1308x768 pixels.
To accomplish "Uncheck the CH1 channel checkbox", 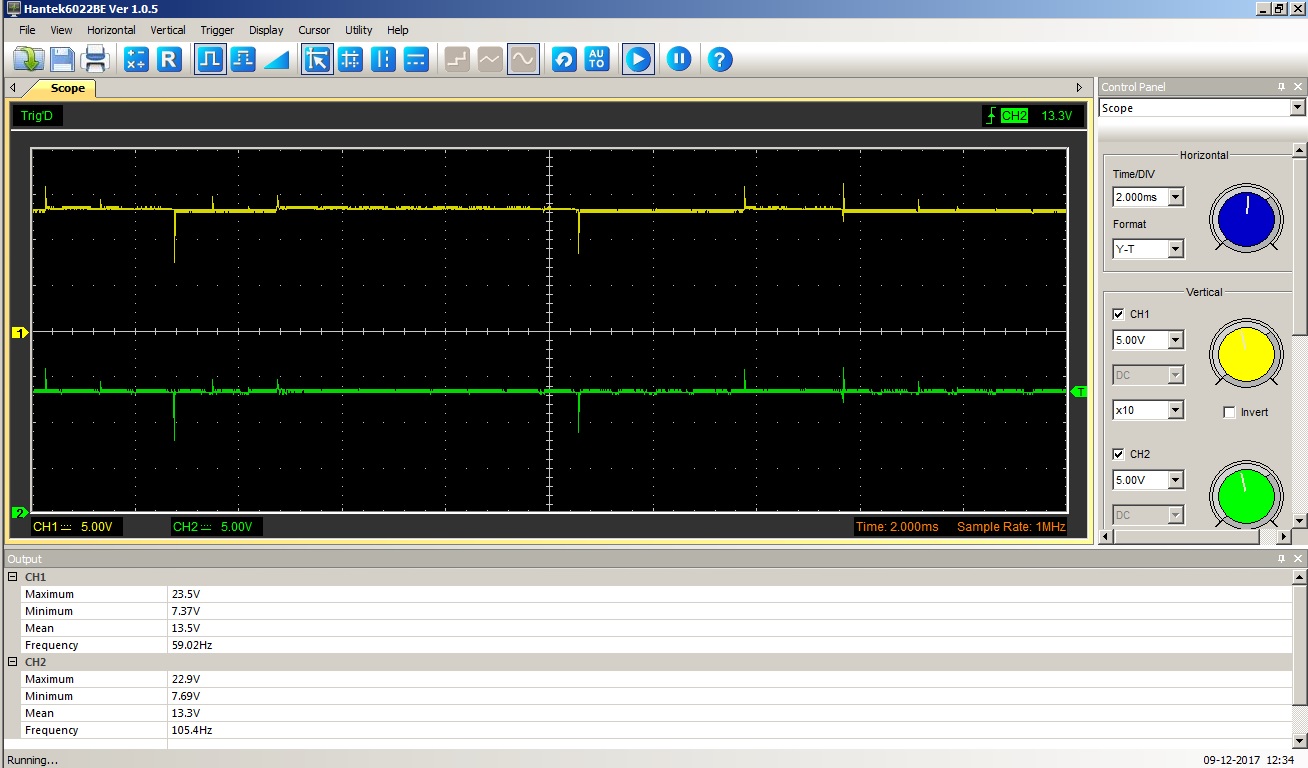I will click(1118, 314).
